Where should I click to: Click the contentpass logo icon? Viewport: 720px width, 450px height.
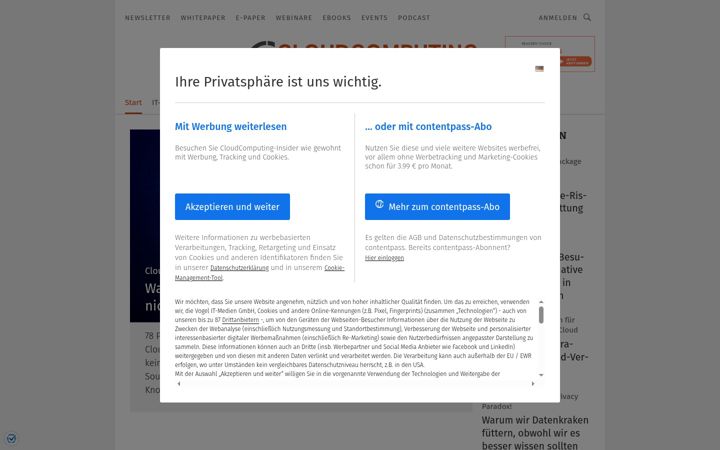379,204
